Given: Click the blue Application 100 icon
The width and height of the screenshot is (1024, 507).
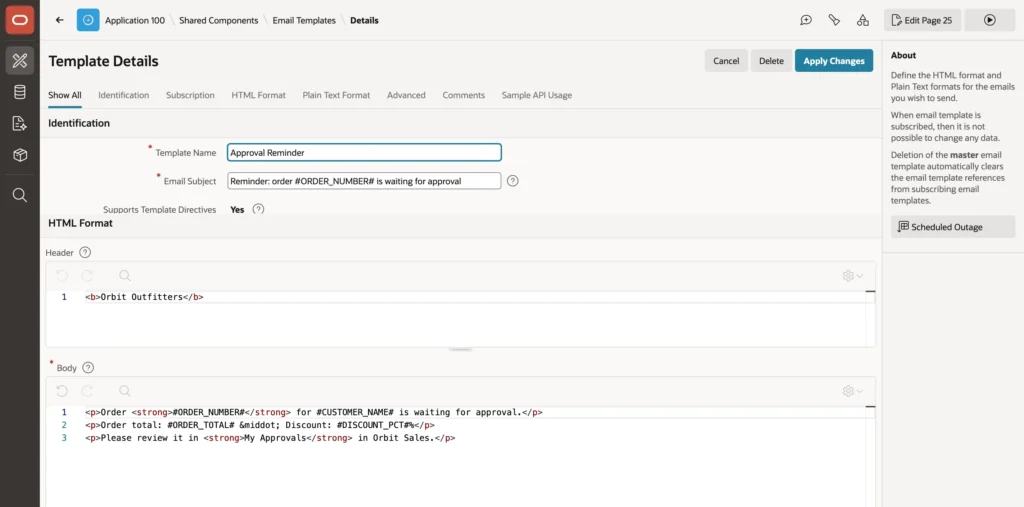Looking at the screenshot, I should tap(88, 20).
